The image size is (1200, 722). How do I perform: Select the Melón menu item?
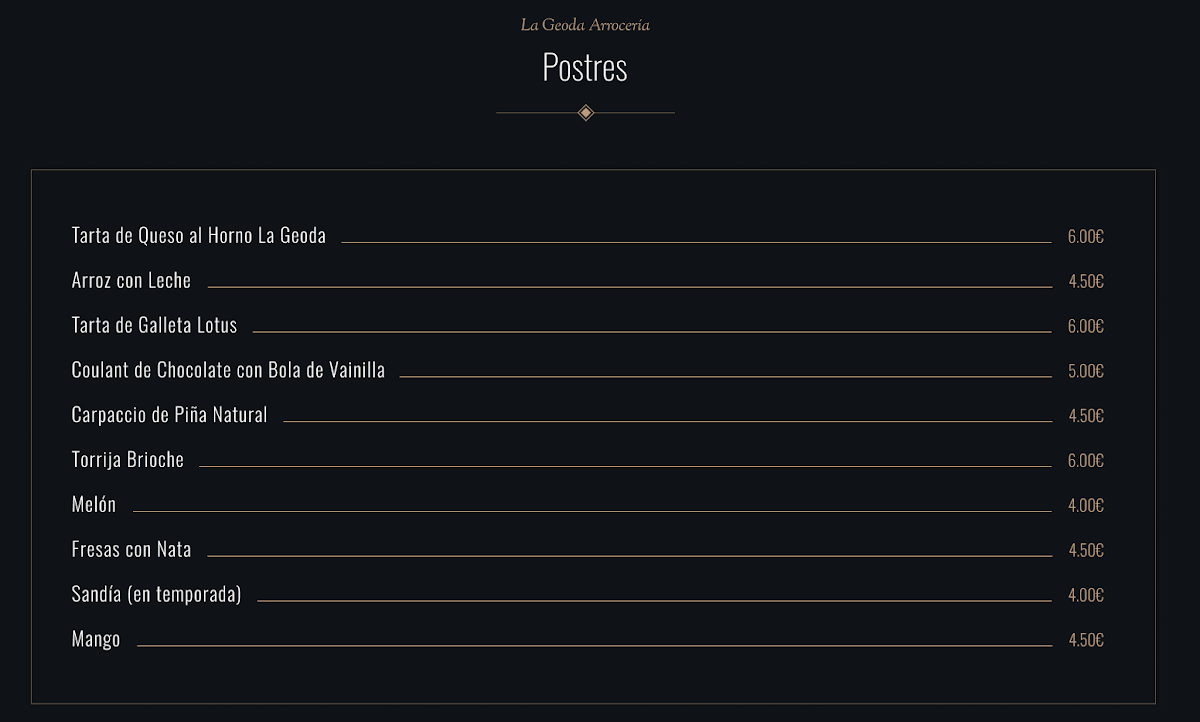(94, 505)
